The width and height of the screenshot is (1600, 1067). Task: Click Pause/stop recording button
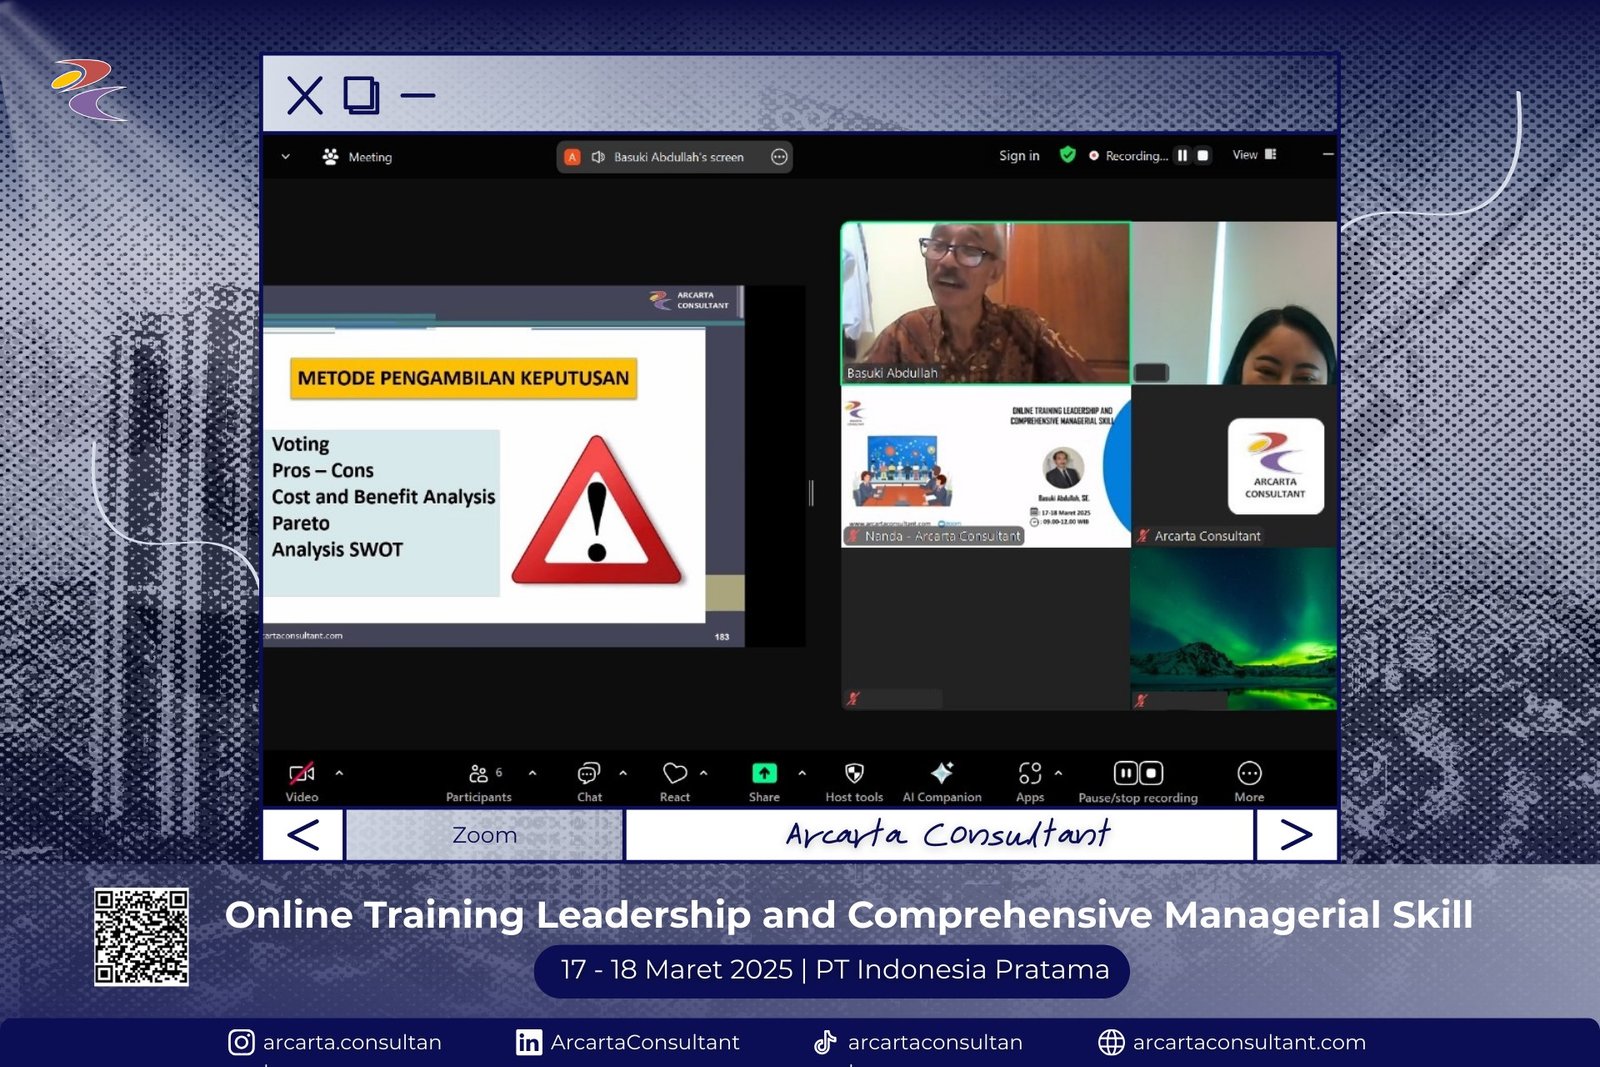[1138, 781]
